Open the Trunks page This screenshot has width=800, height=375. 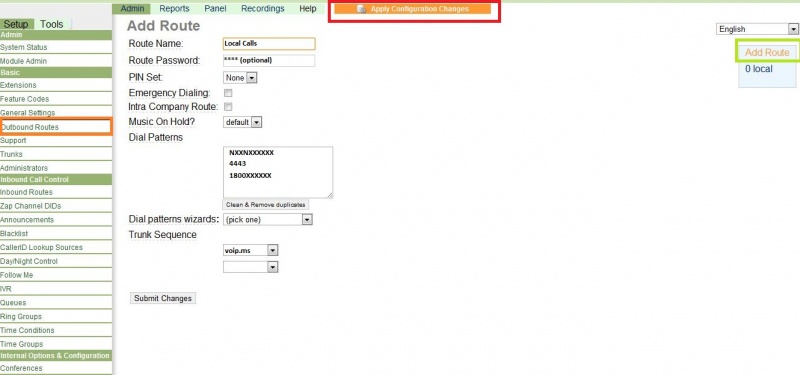56,154
